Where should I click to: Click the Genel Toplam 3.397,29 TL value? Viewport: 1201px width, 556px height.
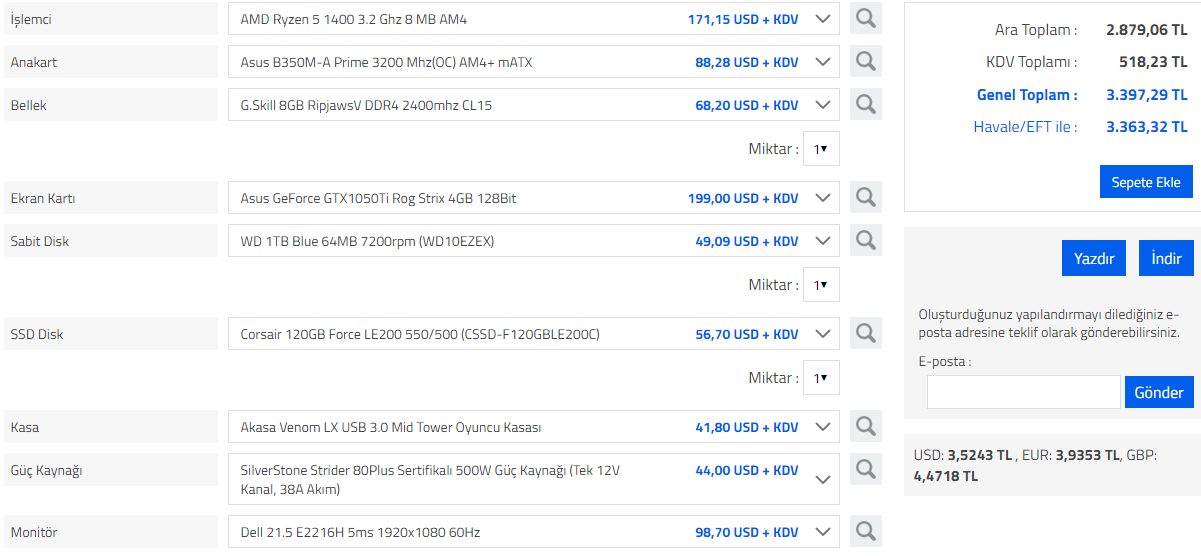coord(1147,95)
